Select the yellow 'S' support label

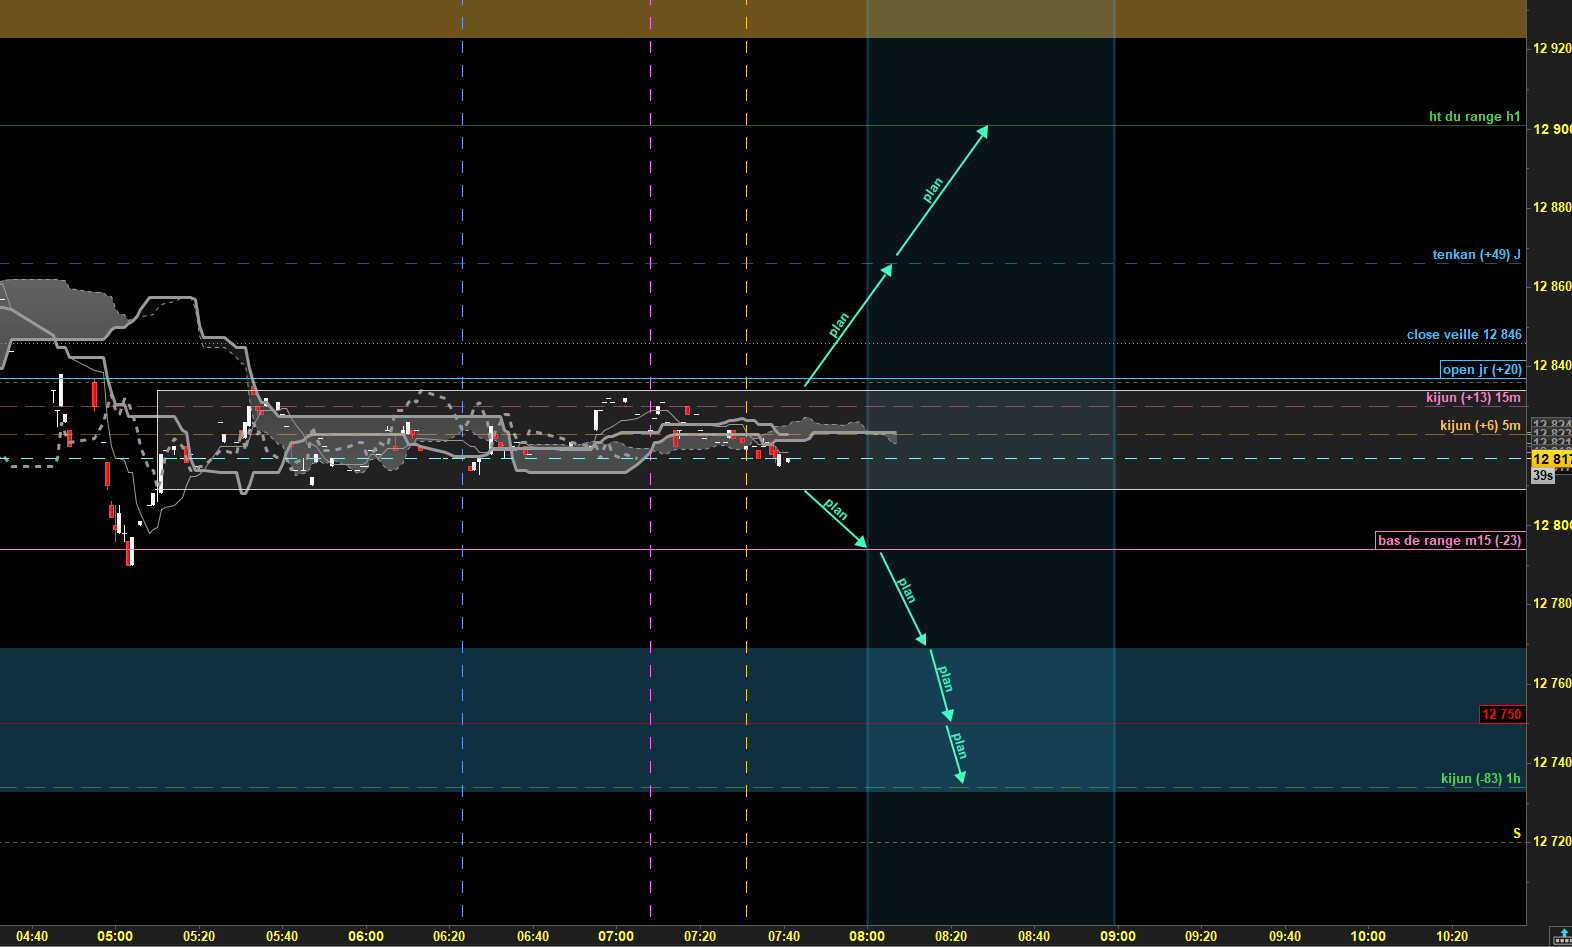click(x=1516, y=833)
